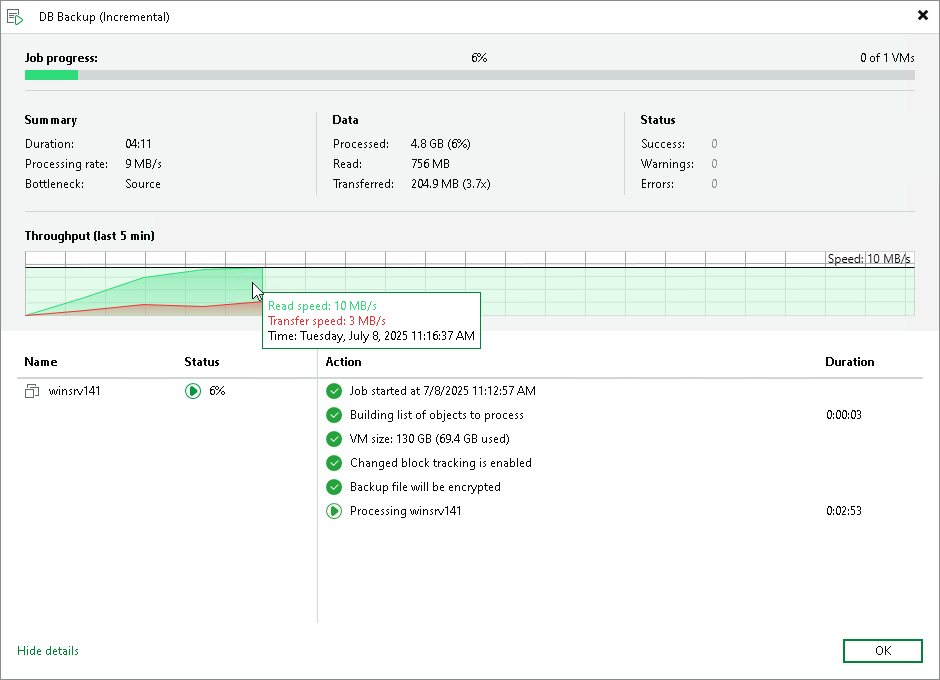
Task: Collapse the panel via Hide details link
Action: 48,651
